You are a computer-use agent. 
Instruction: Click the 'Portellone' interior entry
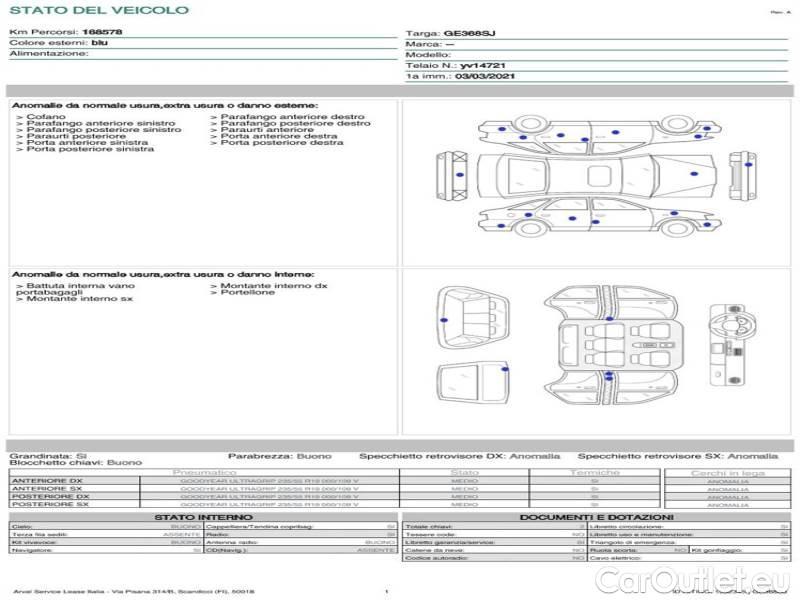242,292
